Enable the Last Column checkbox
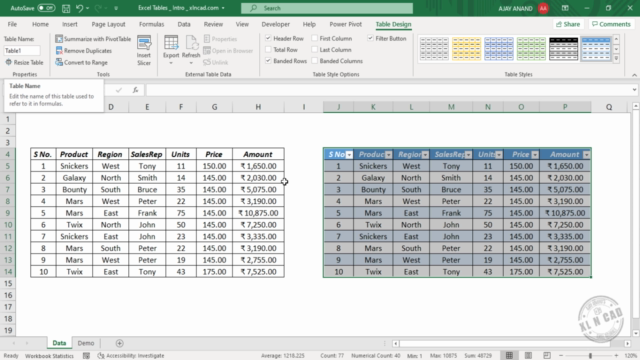The height and width of the screenshot is (360, 640). (315, 49)
